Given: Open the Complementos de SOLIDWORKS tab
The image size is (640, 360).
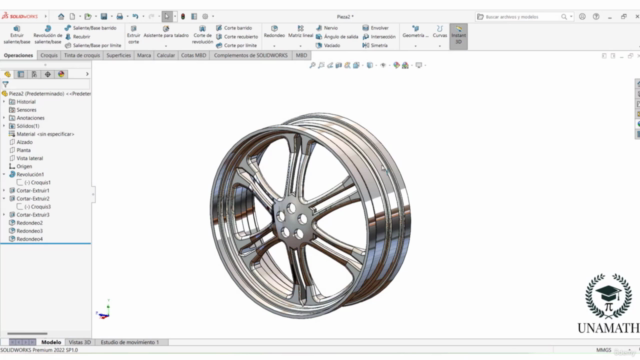Looking at the screenshot, I should click(x=251, y=56).
